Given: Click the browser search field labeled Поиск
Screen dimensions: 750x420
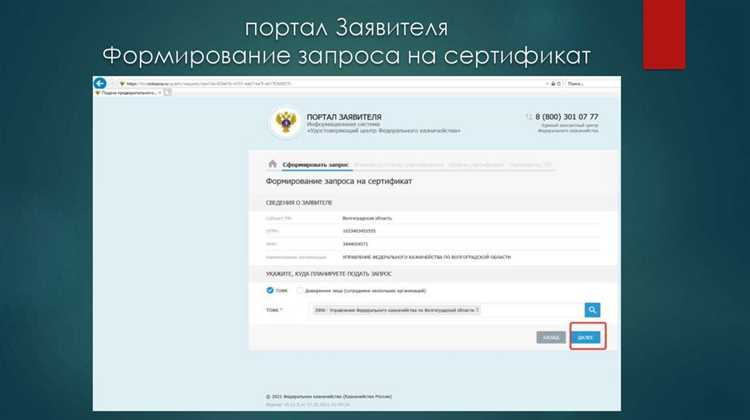Looking at the screenshot, I should pyautogui.click(x=592, y=84).
